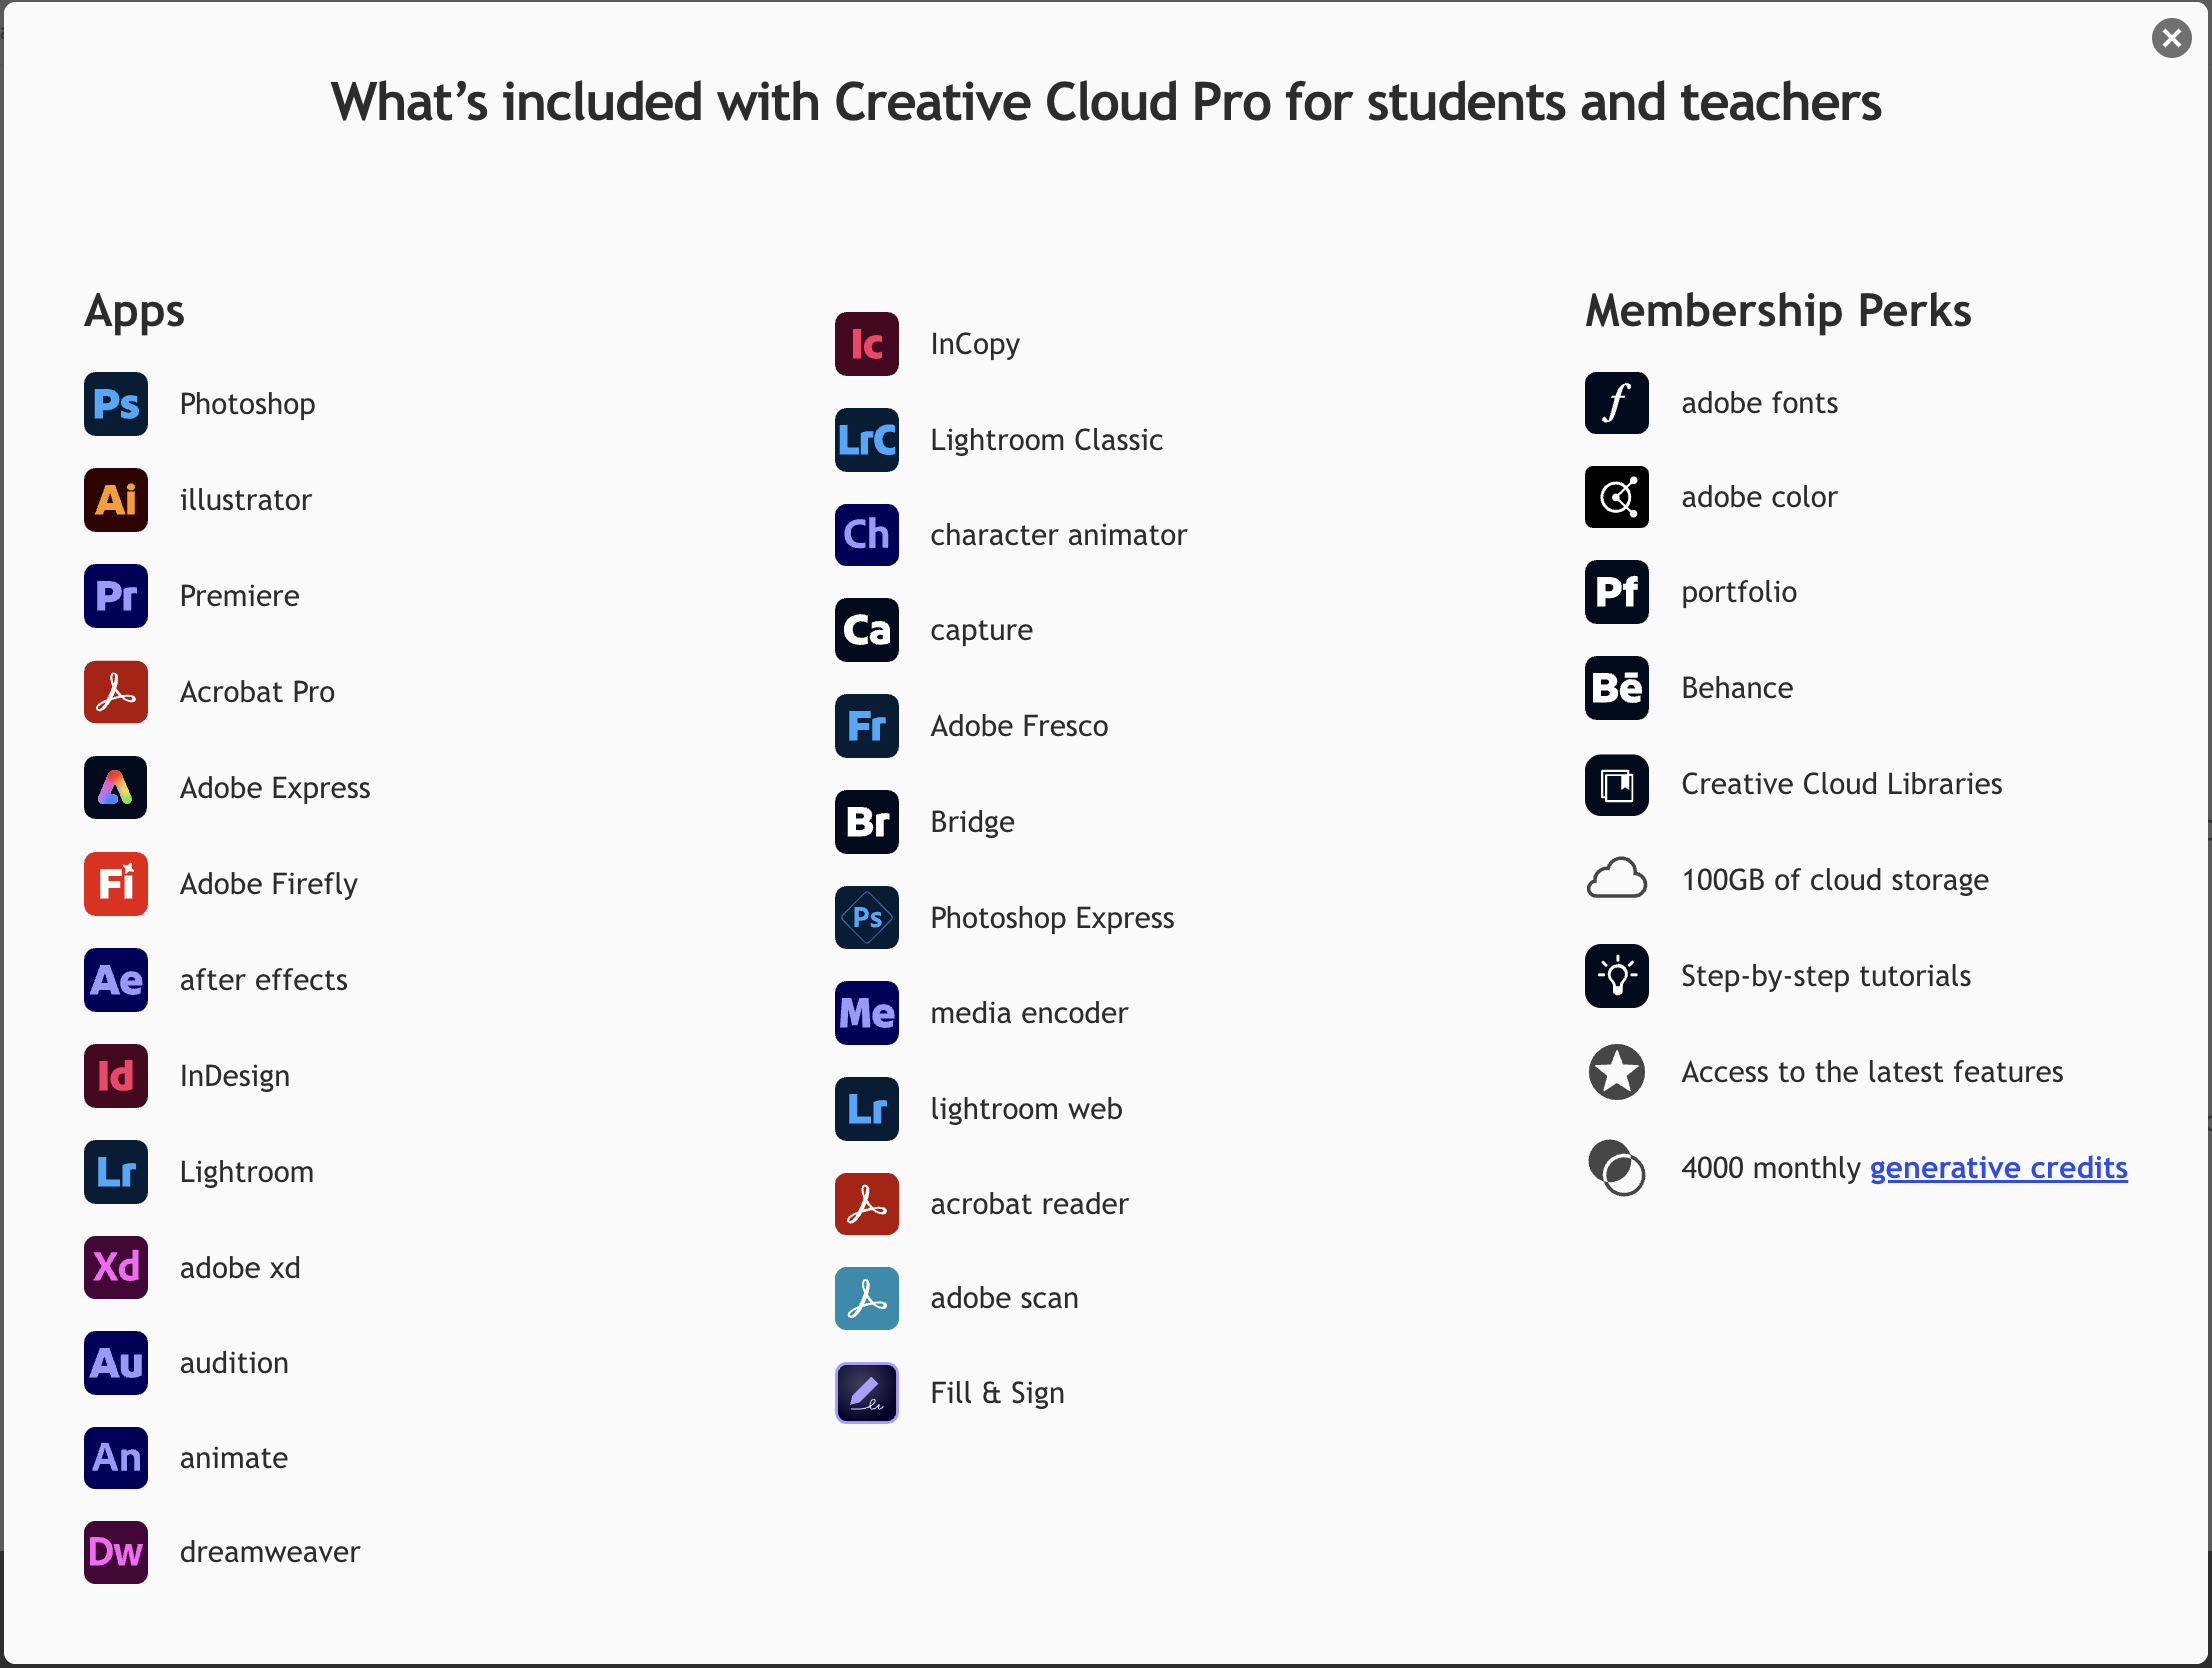Click the adobe color icon
The width and height of the screenshot is (2212, 1668).
(x=1617, y=497)
